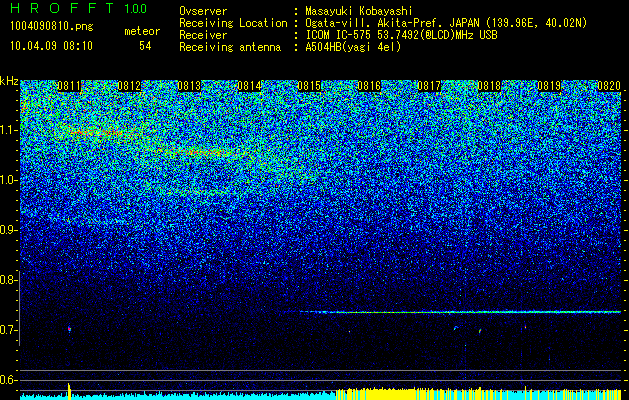Click the 0818 time marker
Image resolution: width=629 pixels, height=400 pixels.
pos(489,86)
